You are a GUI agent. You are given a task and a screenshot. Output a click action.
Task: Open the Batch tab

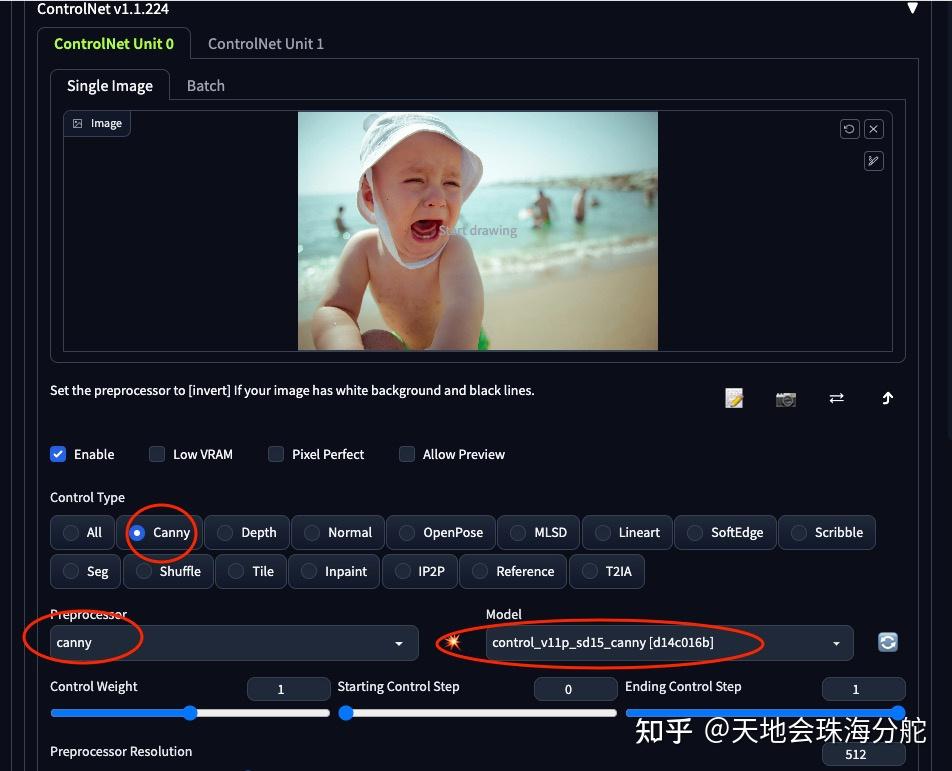(x=206, y=86)
